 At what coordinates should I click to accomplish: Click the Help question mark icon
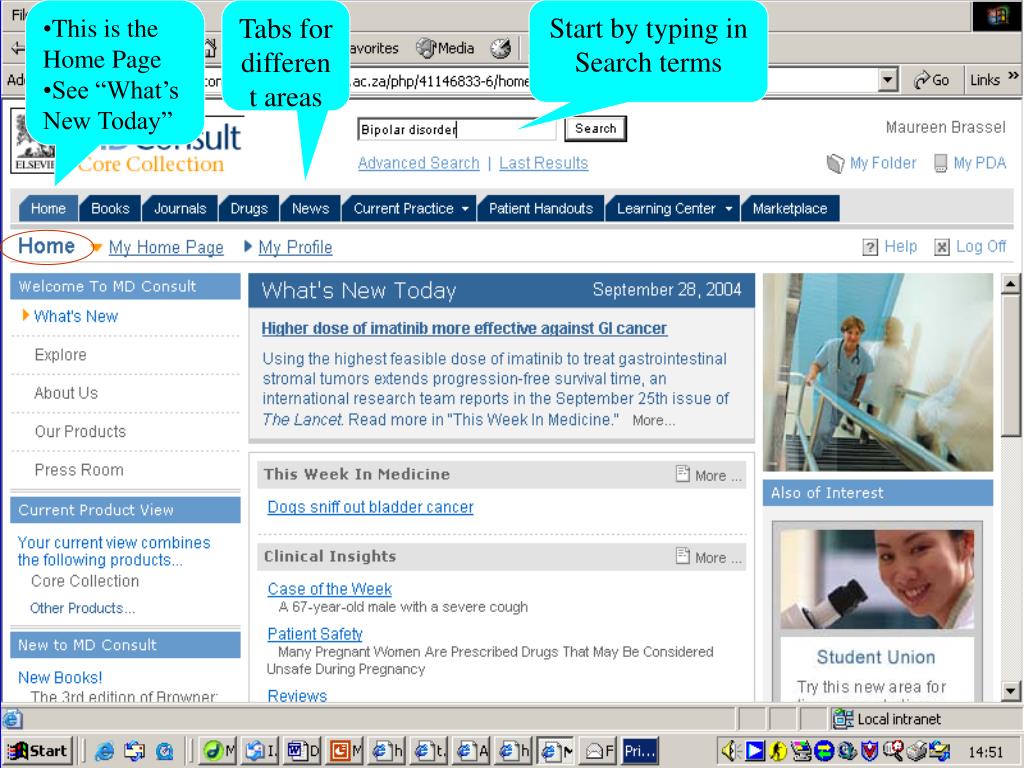point(870,247)
